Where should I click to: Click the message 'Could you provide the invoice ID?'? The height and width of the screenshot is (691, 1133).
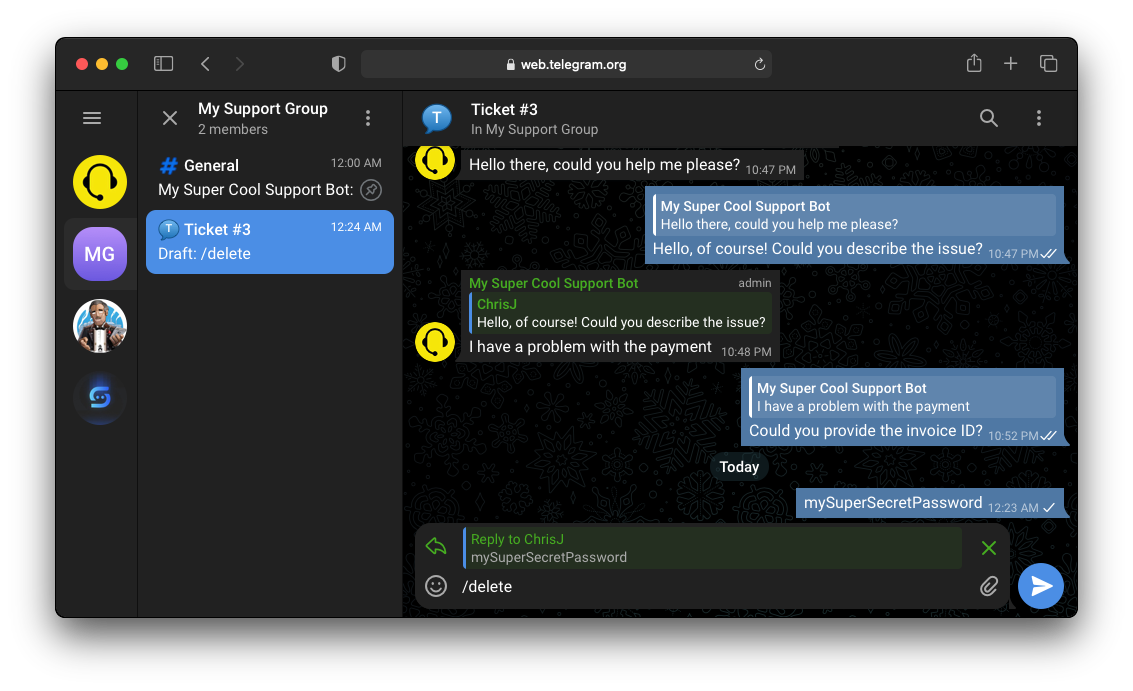(866, 431)
